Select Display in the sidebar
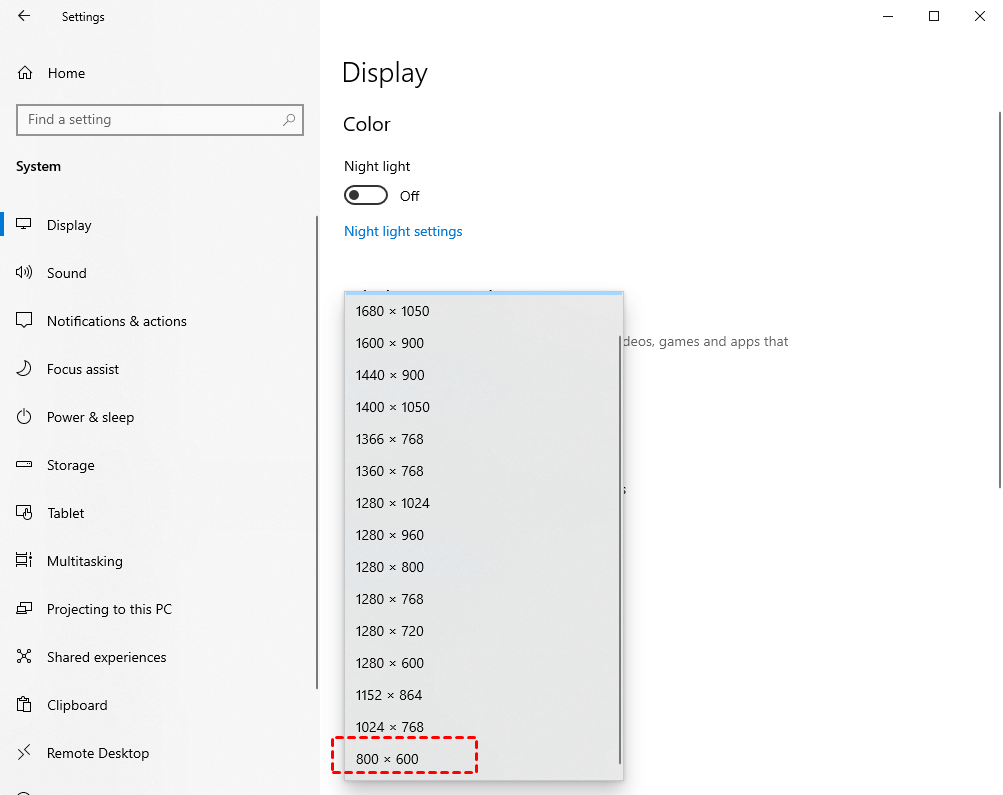1003x795 pixels. pos(67,225)
